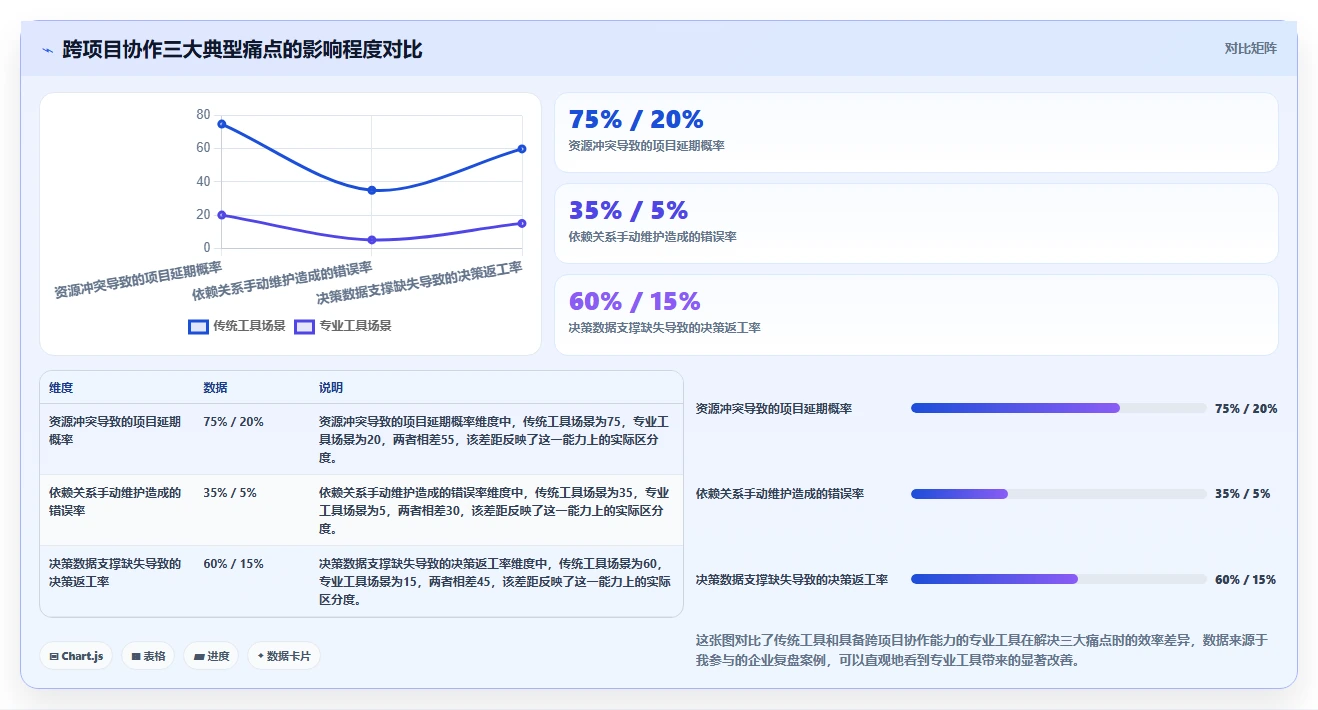This screenshot has width=1318, height=710.
Task: Click the 75% / 20% progress value label
Action: [1246, 409]
